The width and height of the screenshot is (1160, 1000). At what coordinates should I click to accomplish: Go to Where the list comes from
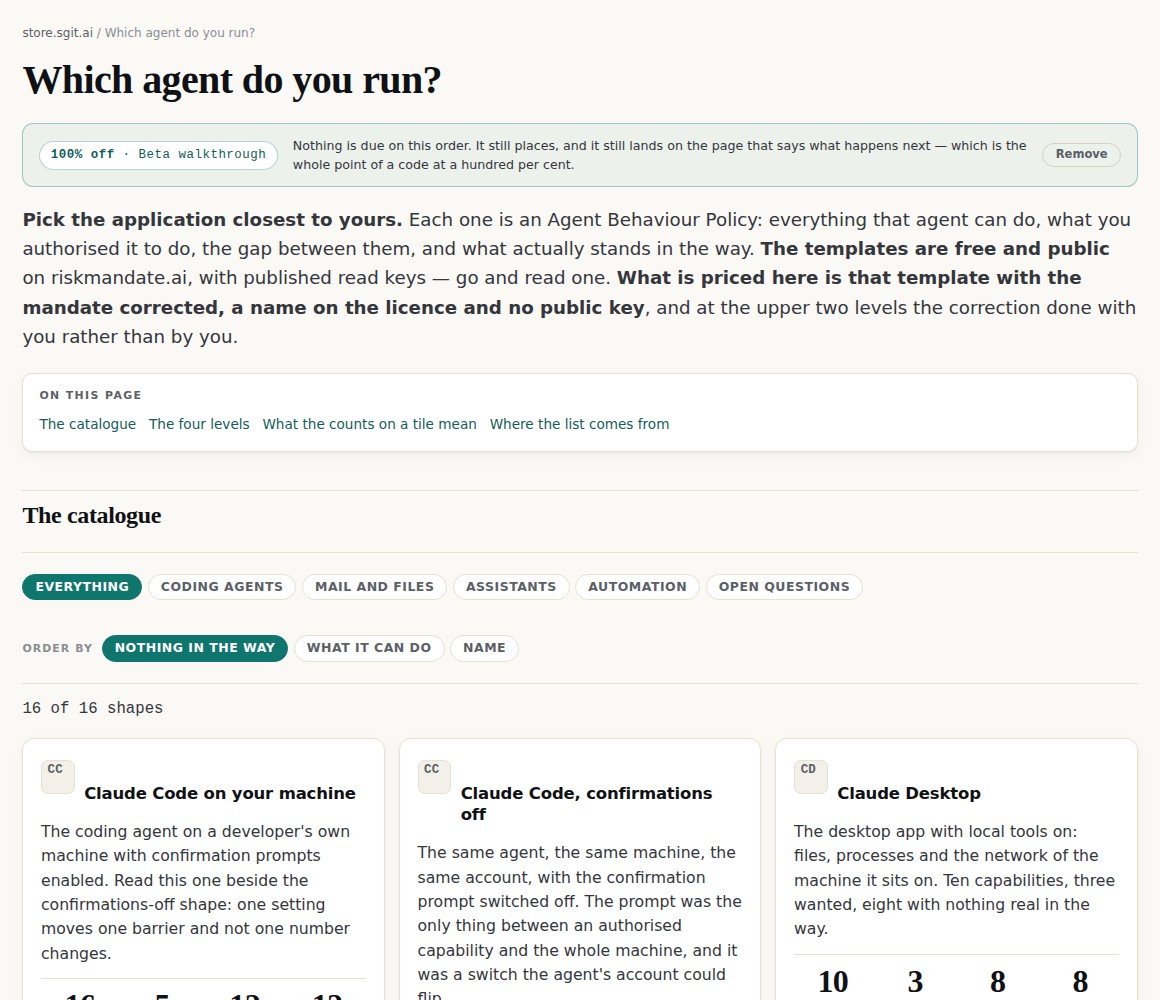579,424
